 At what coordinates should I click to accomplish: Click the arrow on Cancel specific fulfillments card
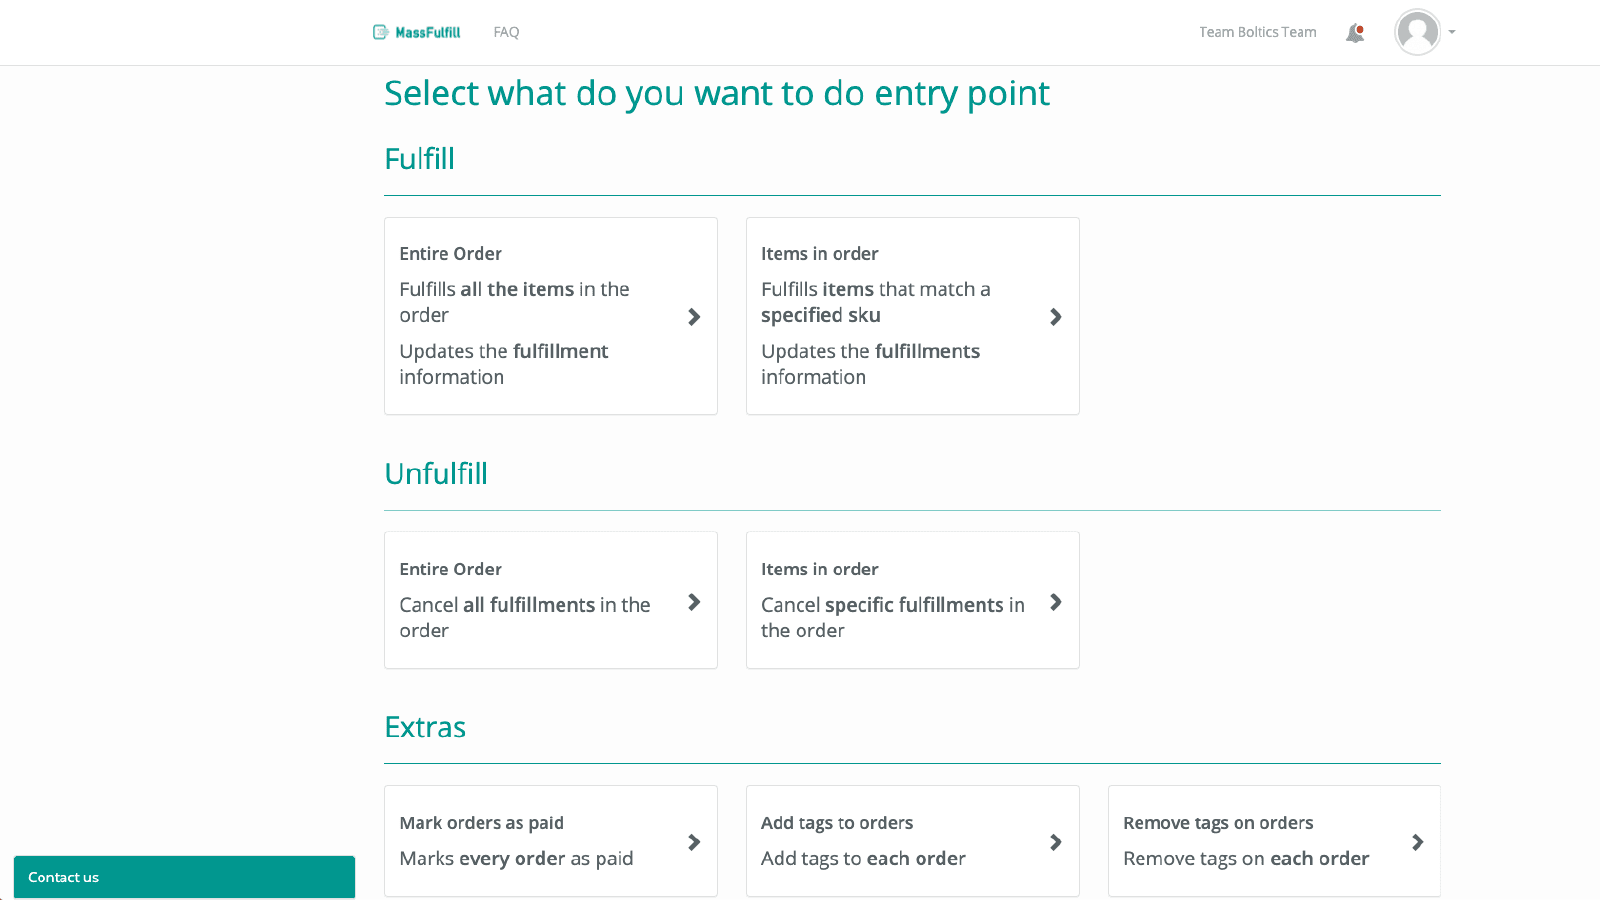tap(1056, 602)
